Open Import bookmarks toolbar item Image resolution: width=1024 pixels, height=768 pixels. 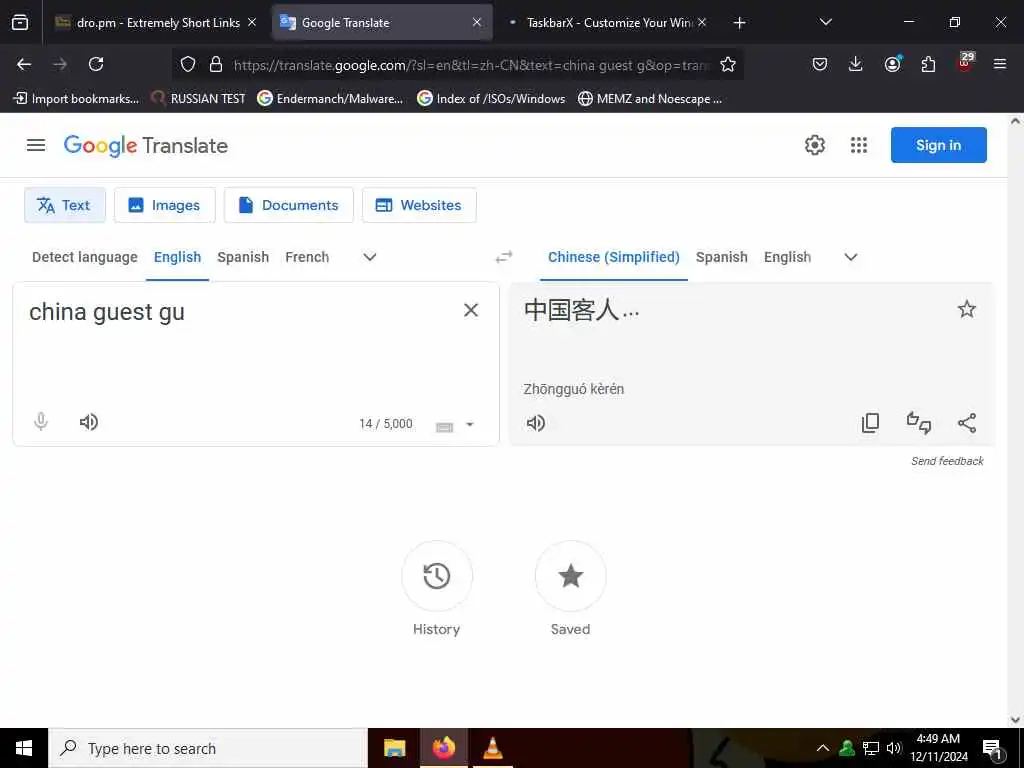[x=76, y=99]
